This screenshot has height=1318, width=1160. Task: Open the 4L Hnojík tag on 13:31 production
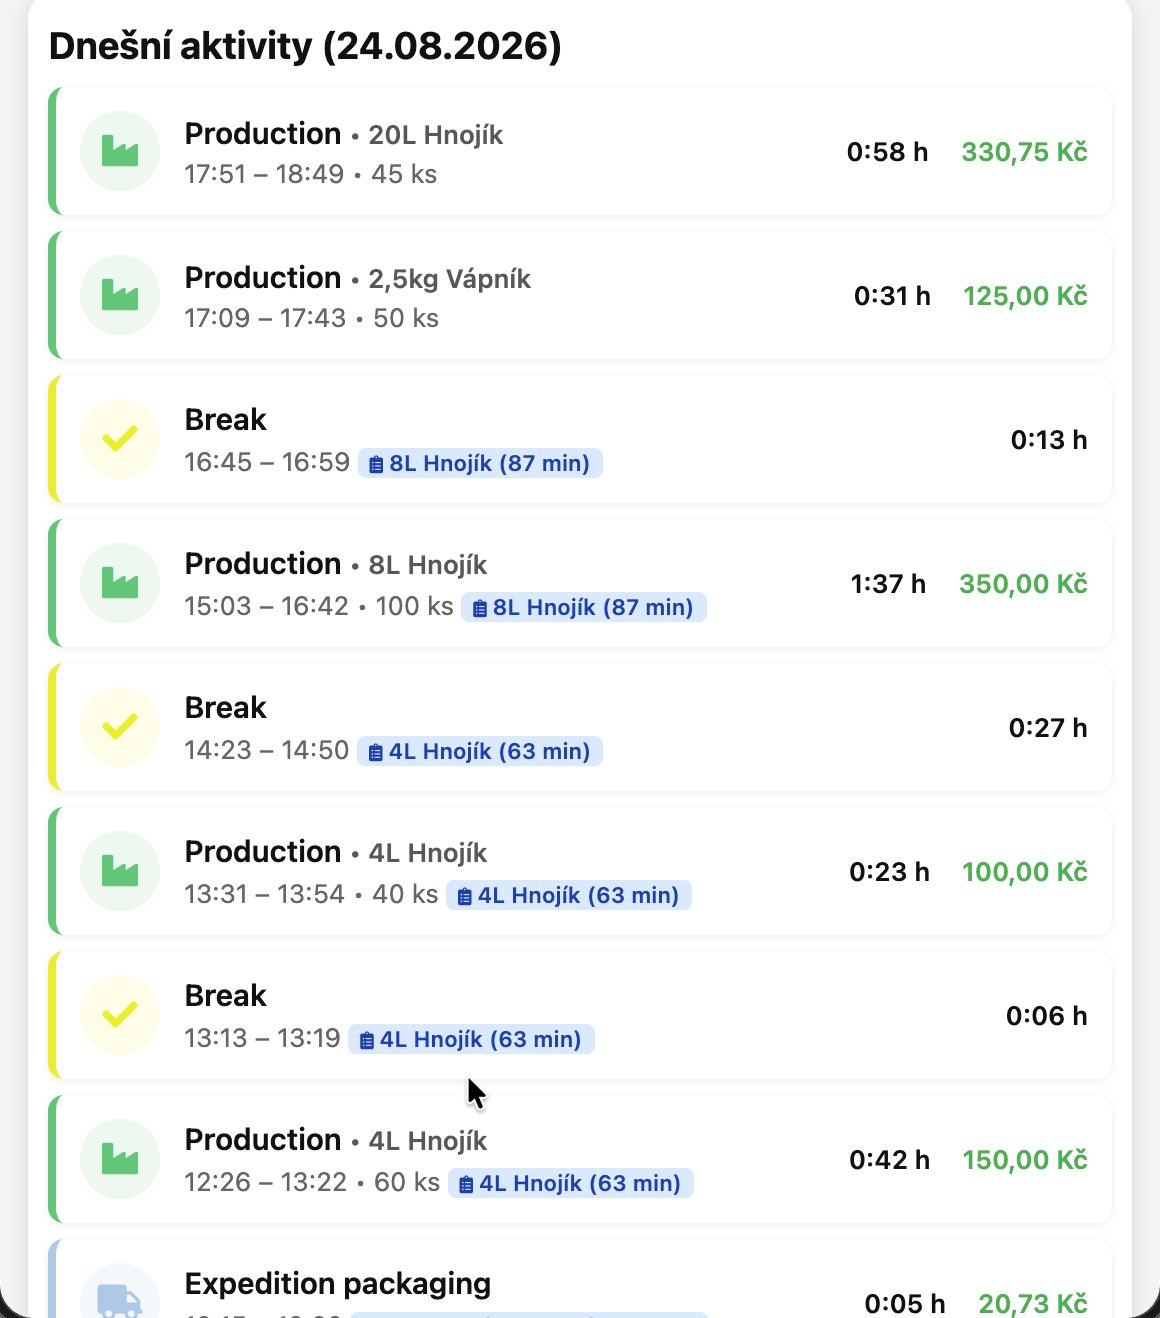(x=569, y=895)
